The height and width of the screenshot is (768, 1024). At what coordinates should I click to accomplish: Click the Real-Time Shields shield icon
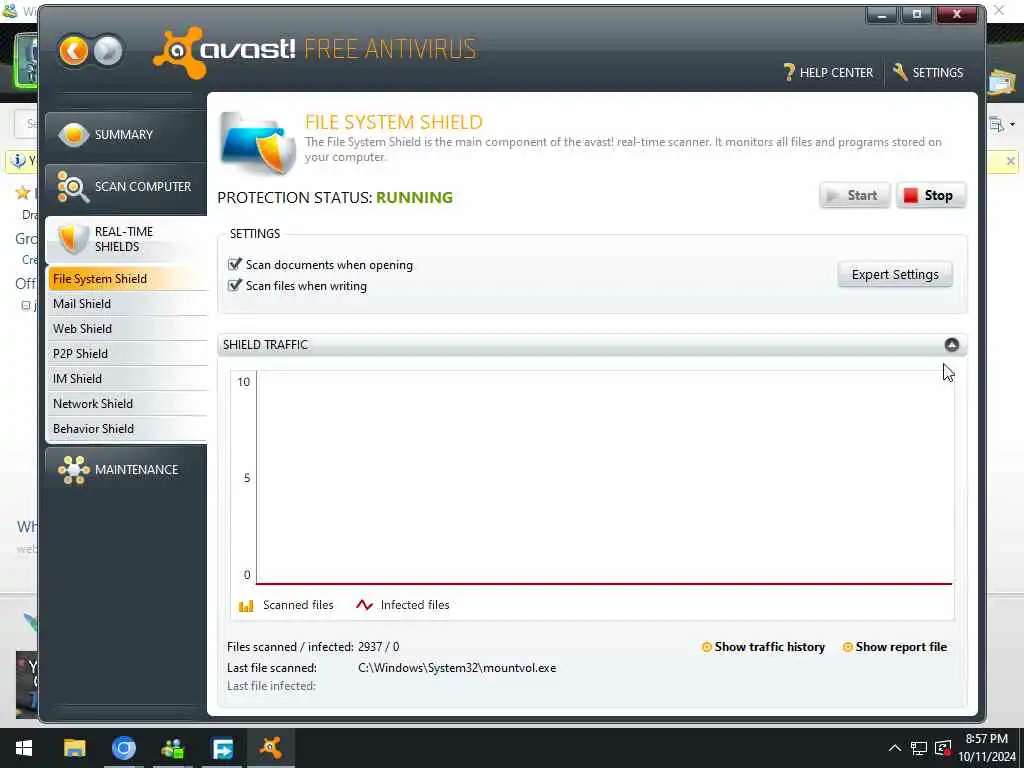[x=73, y=239]
